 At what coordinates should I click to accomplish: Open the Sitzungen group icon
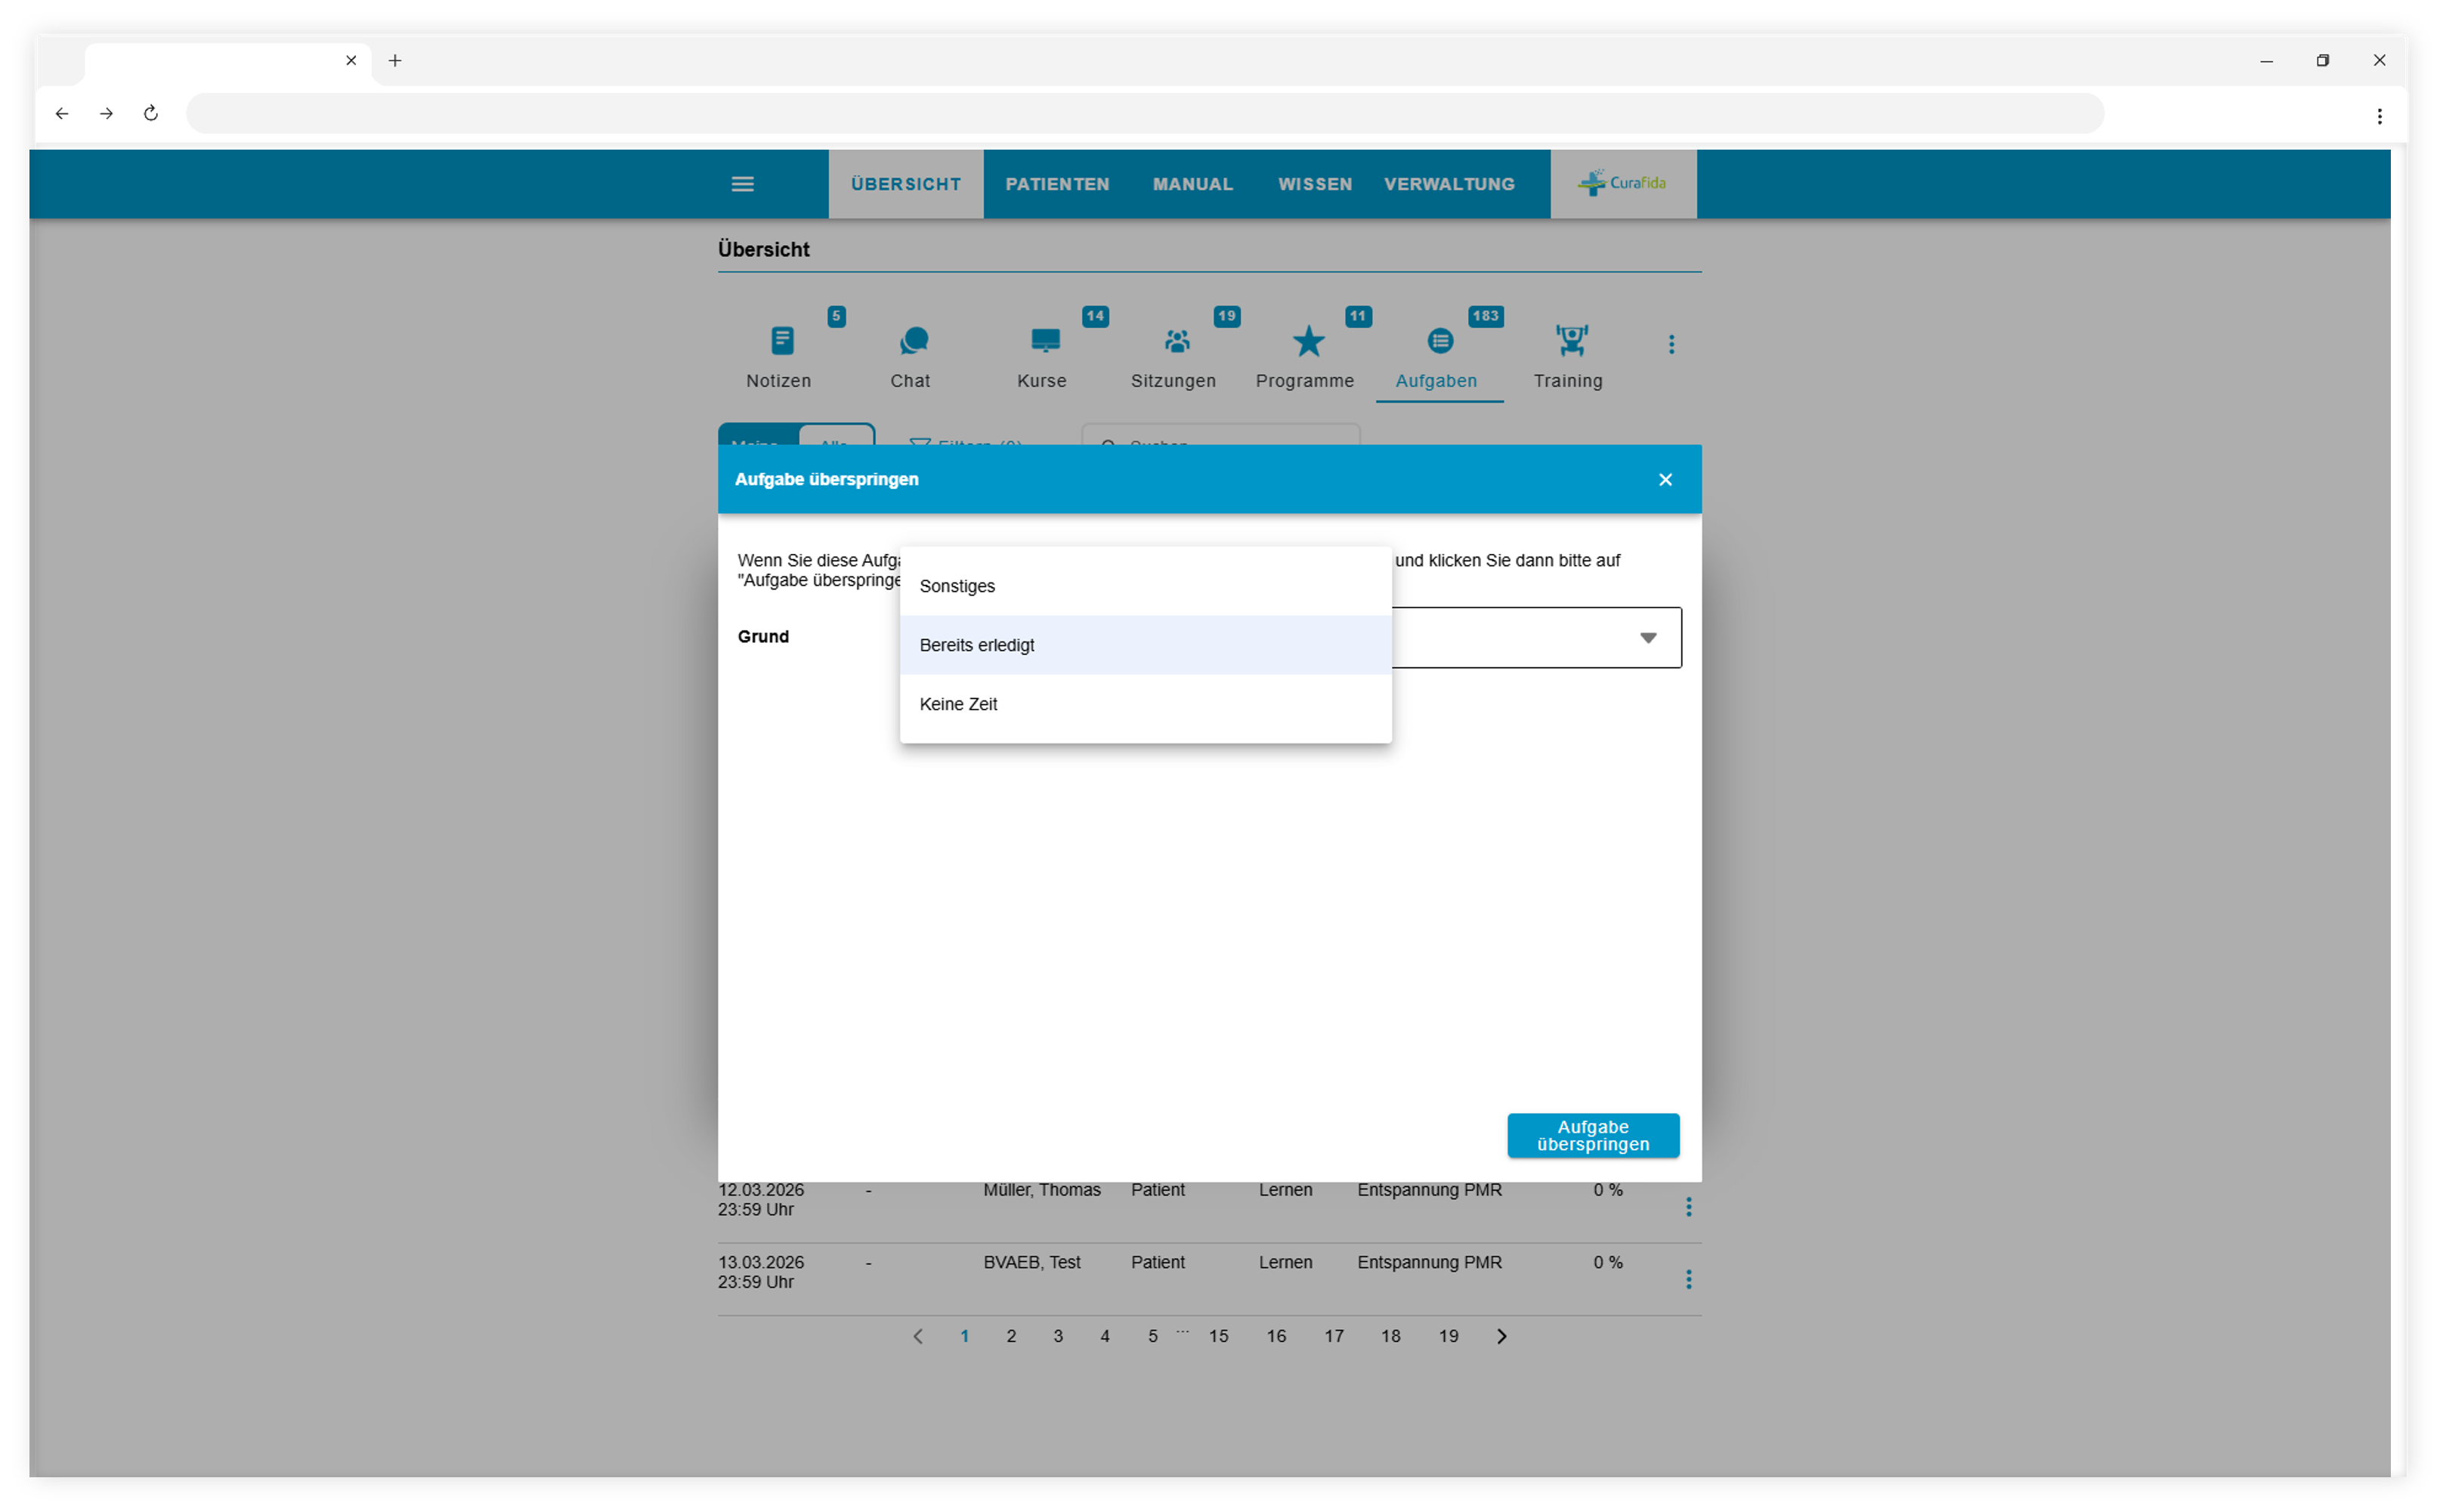[1177, 341]
